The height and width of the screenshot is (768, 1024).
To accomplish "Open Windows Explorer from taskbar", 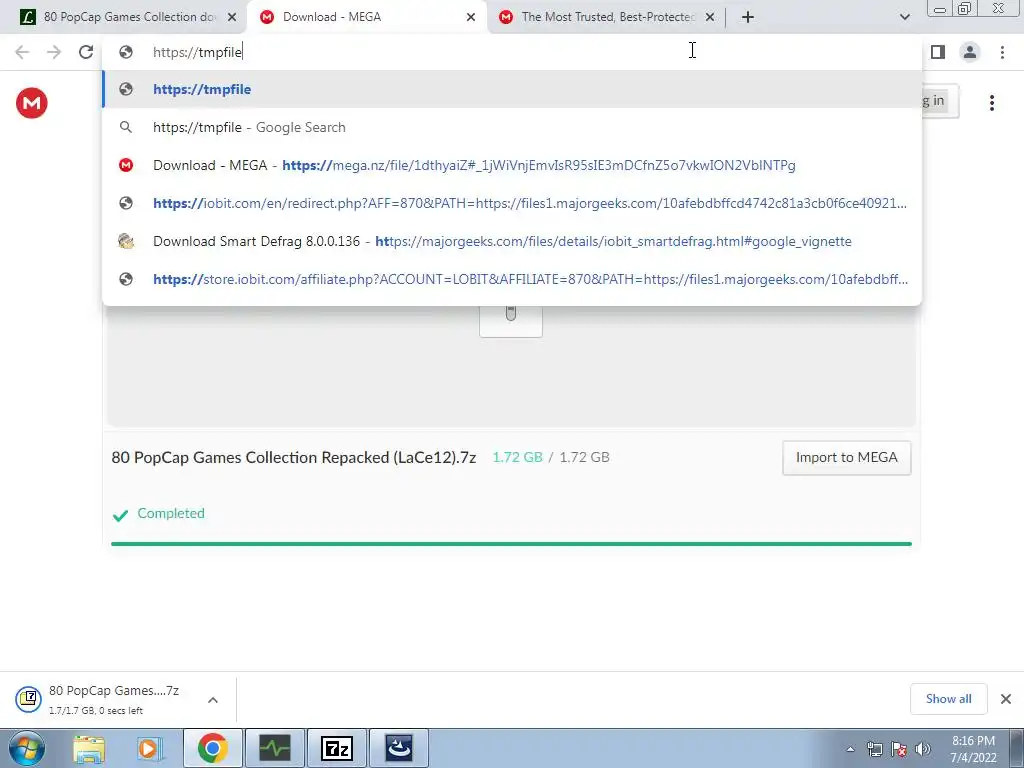I will tap(88, 748).
